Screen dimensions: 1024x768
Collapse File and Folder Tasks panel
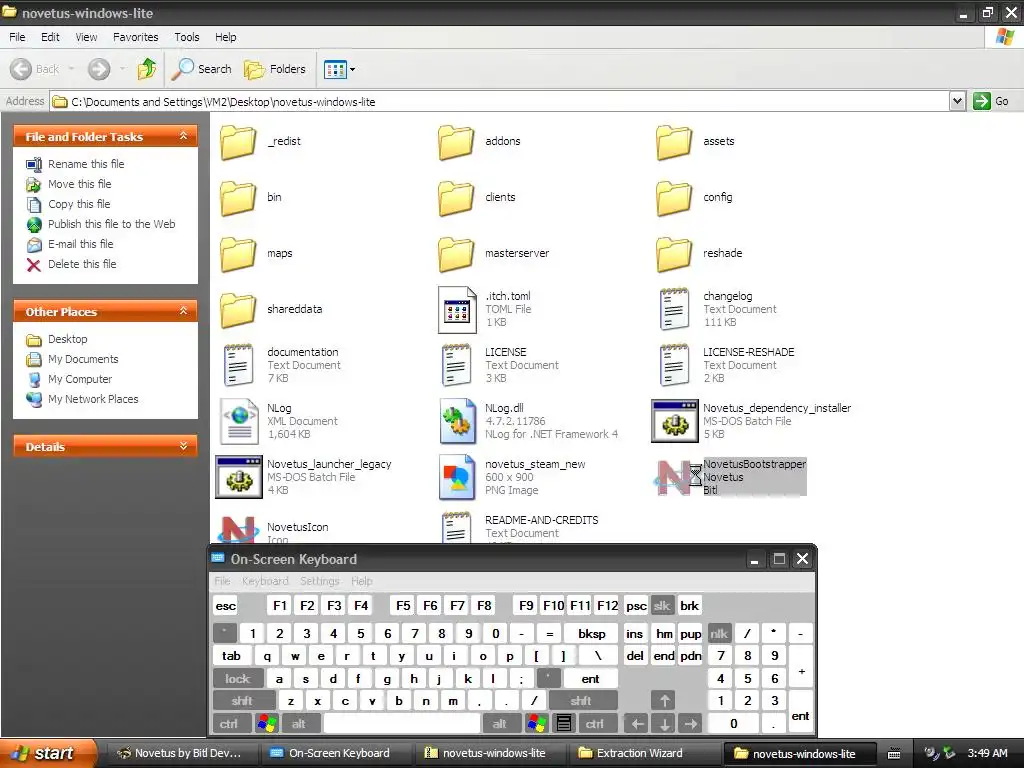click(x=183, y=136)
